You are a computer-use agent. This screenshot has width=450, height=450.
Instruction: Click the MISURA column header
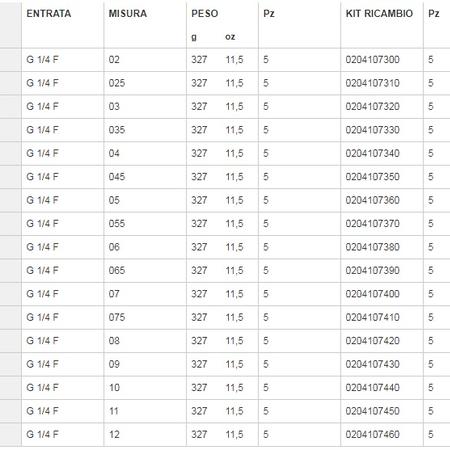[128, 14]
